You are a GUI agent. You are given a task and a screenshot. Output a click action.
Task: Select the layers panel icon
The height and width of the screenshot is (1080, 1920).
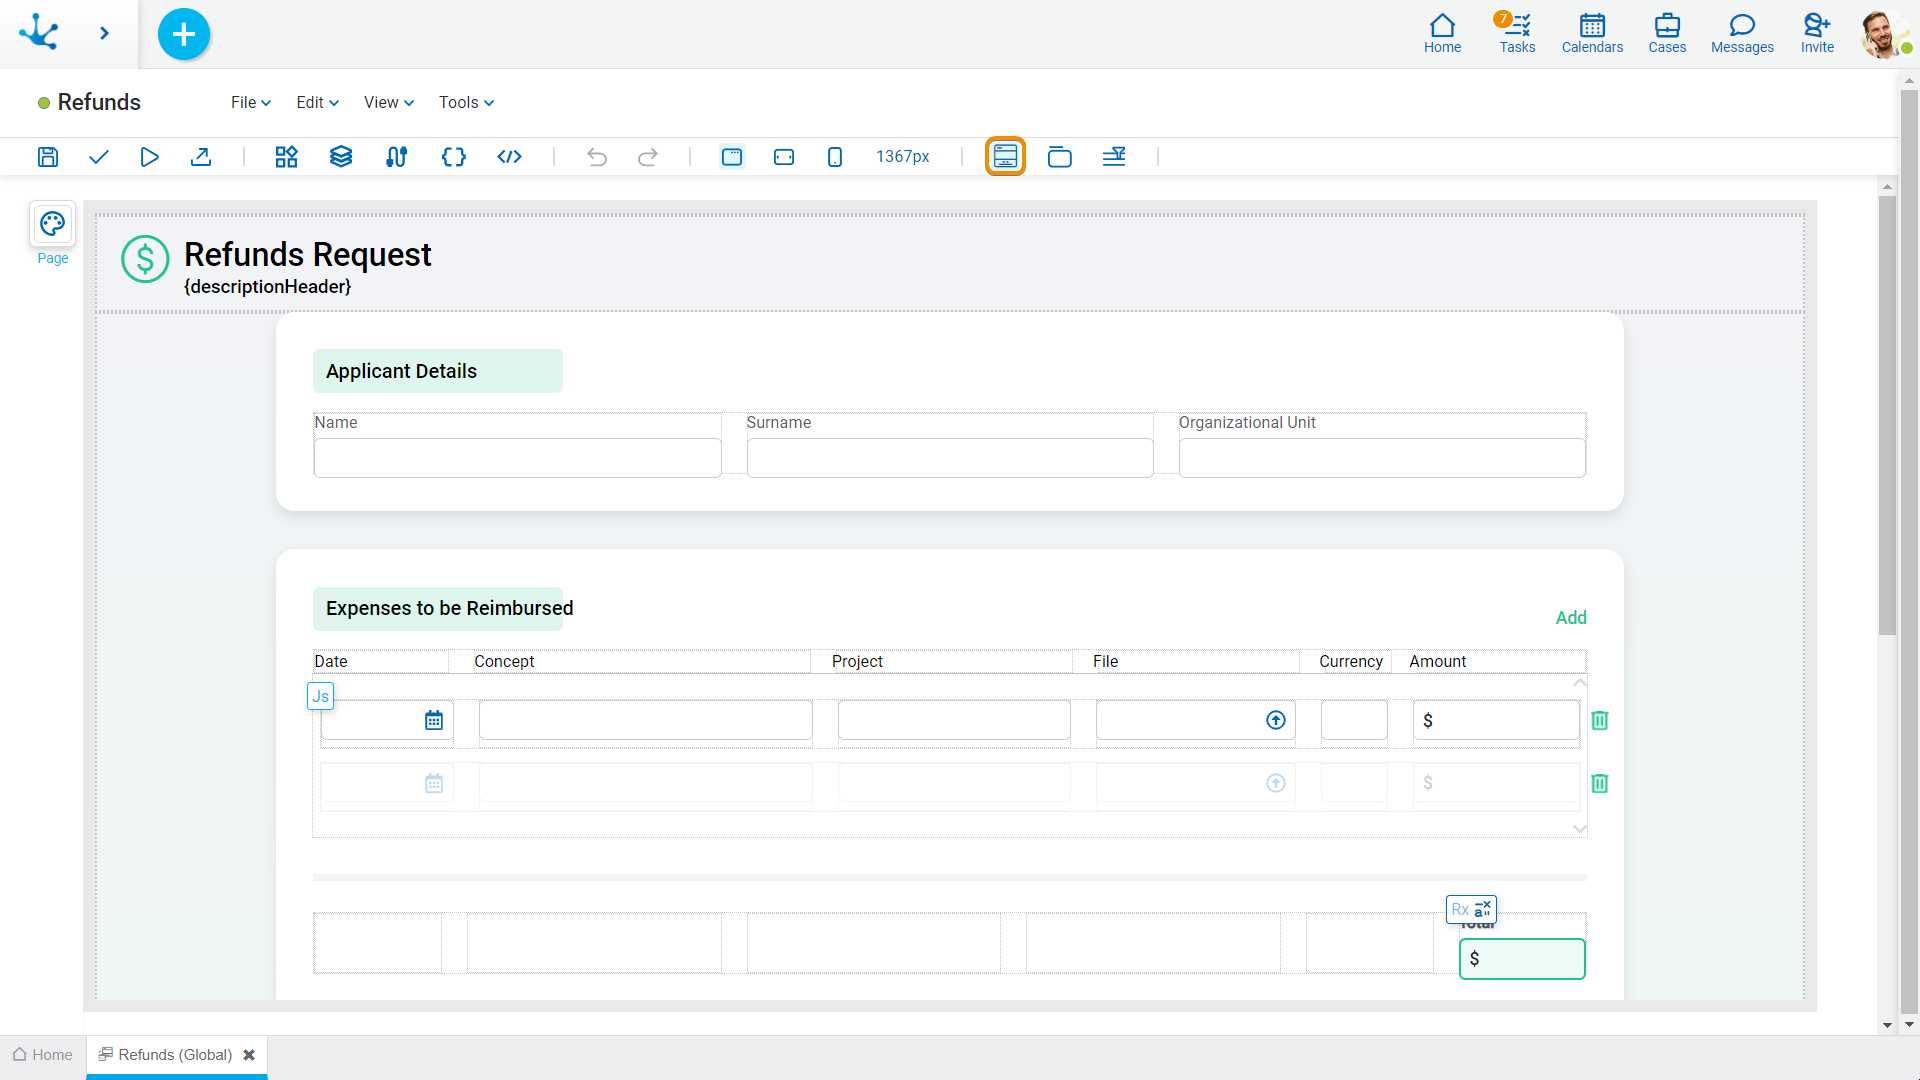(x=340, y=157)
